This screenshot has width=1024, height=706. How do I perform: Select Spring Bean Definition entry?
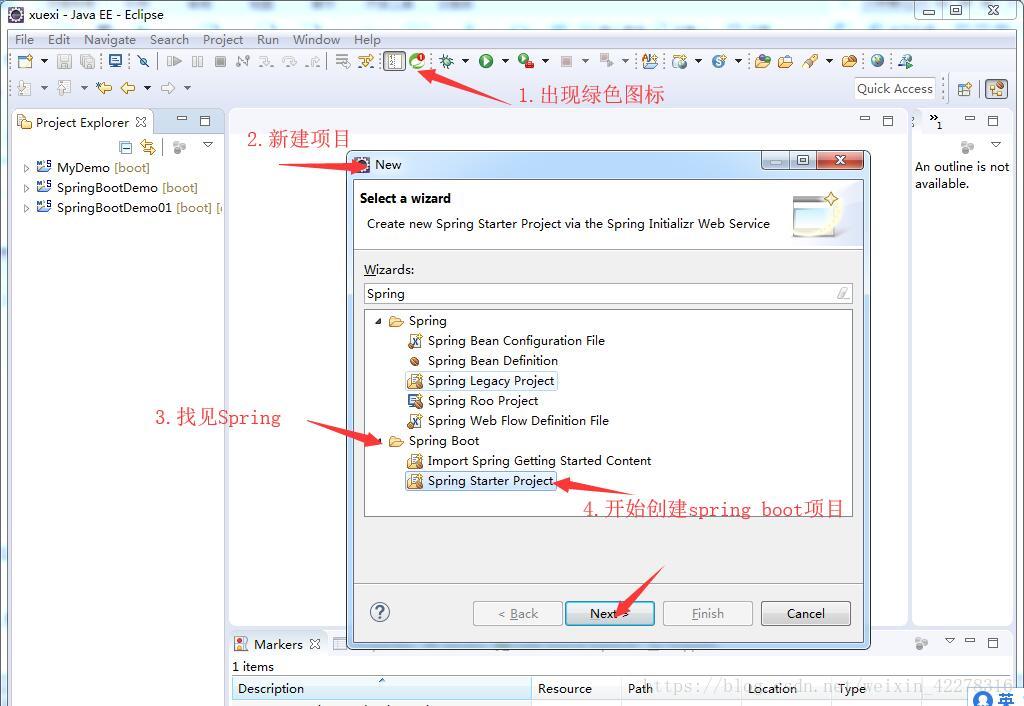point(483,361)
